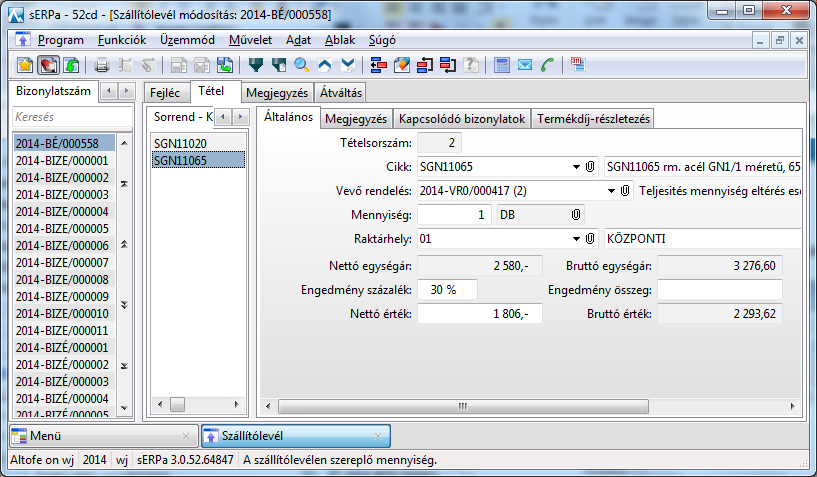Click the green phone call icon
Viewport: 817px width, 477px height.
546,66
